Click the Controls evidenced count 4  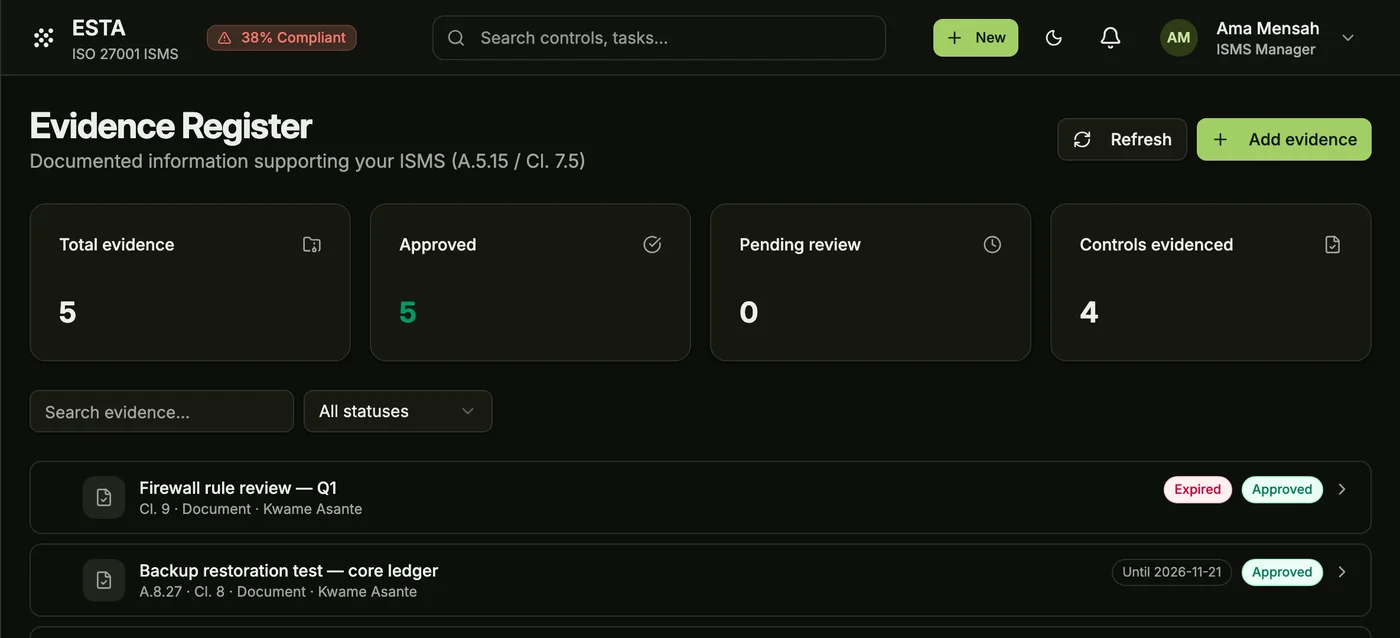point(1089,312)
